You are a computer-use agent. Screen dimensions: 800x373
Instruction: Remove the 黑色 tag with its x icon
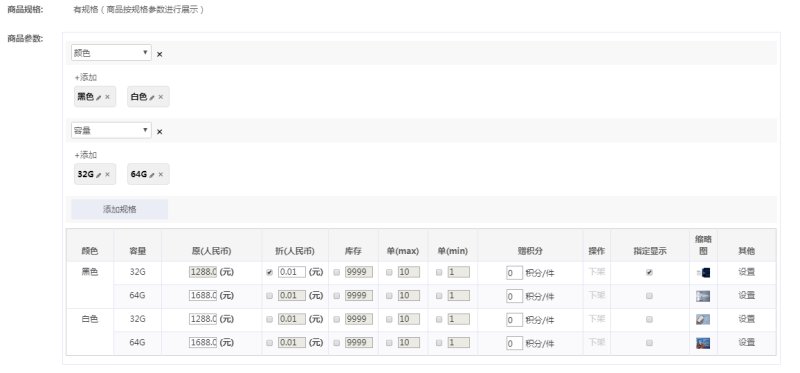click(x=108, y=97)
